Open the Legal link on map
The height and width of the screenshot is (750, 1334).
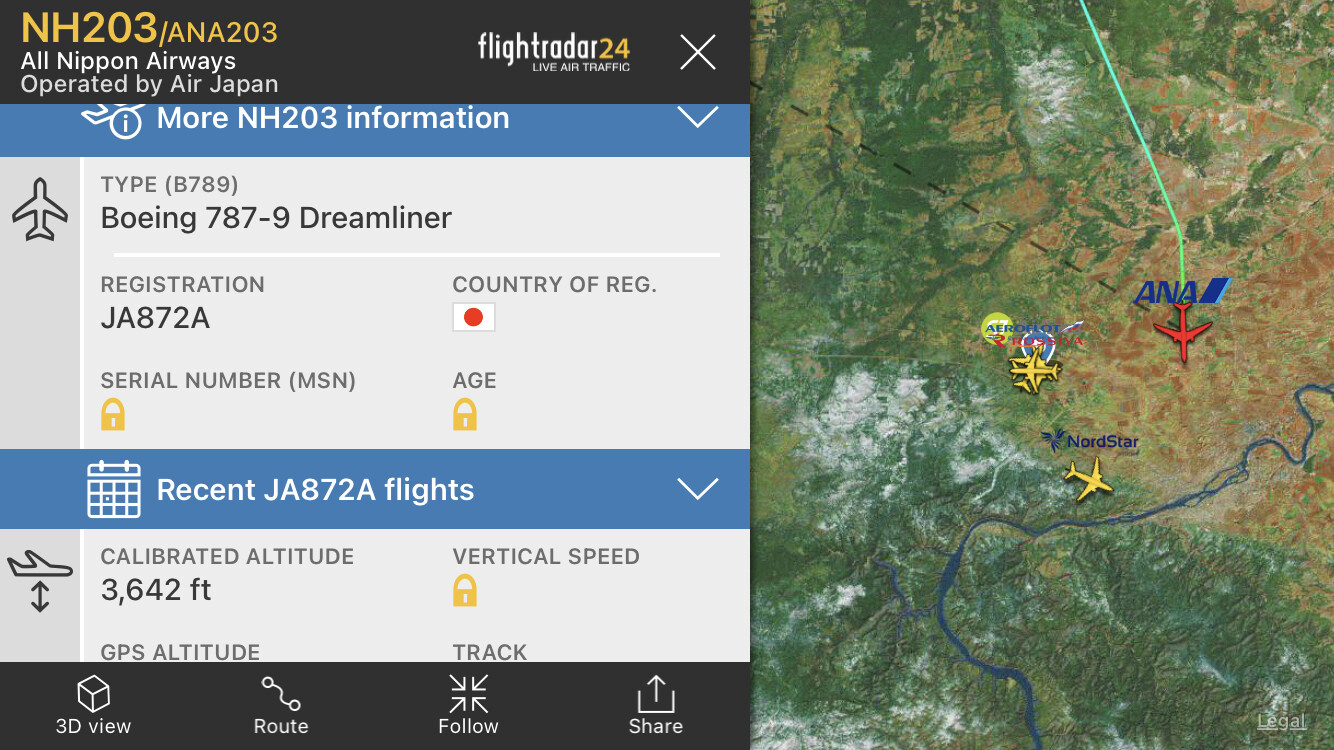[x=1281, y=721]
